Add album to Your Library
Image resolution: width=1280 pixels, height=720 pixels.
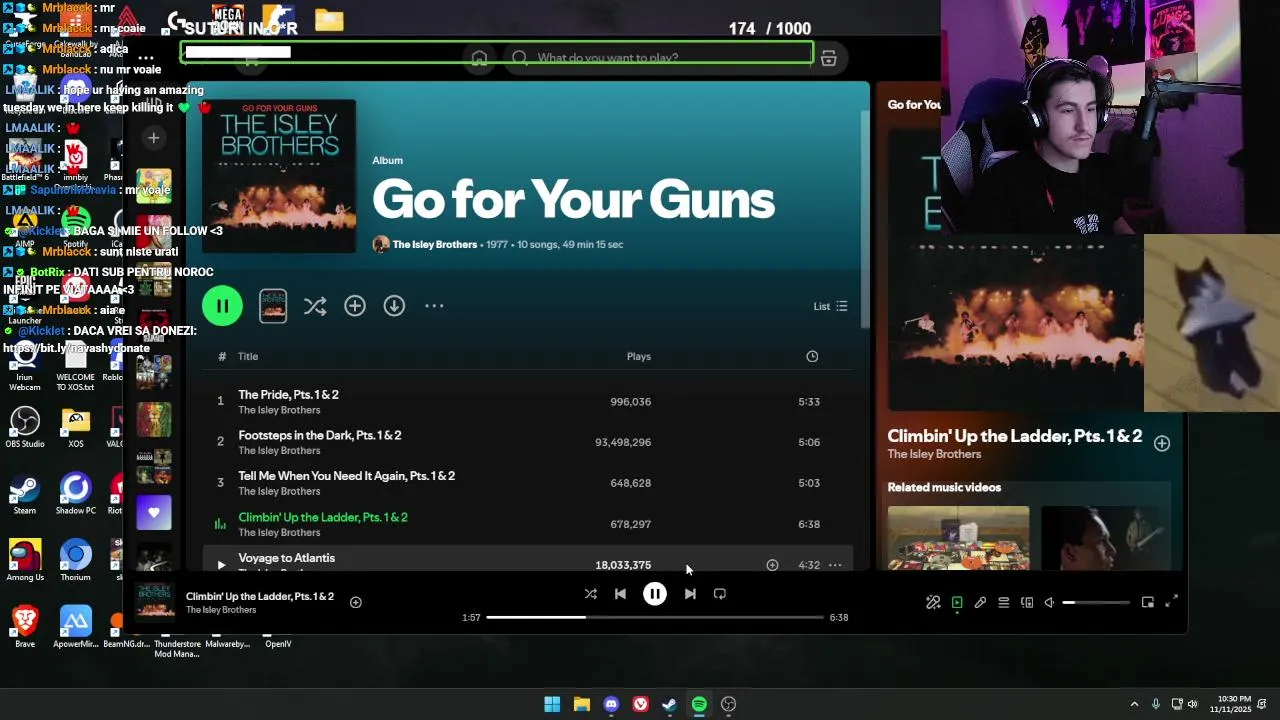click(355, 306)
